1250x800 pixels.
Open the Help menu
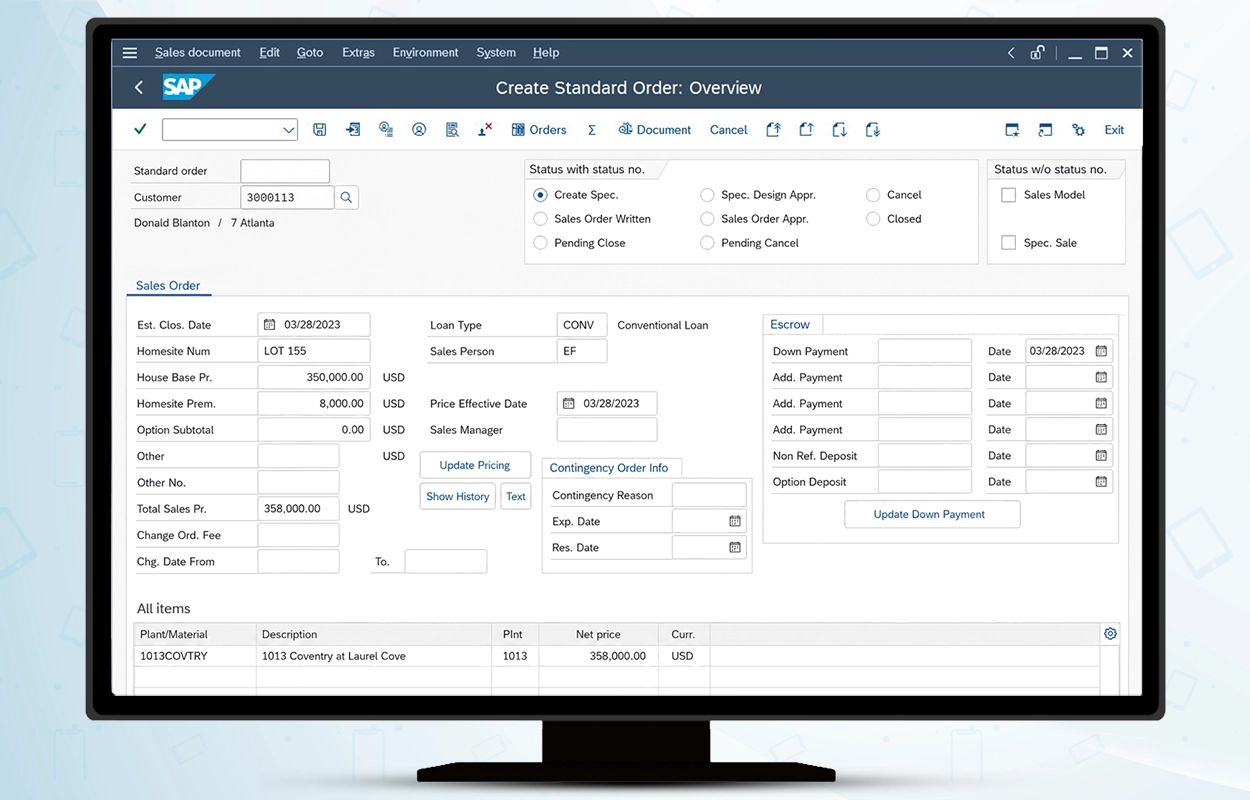546,53
